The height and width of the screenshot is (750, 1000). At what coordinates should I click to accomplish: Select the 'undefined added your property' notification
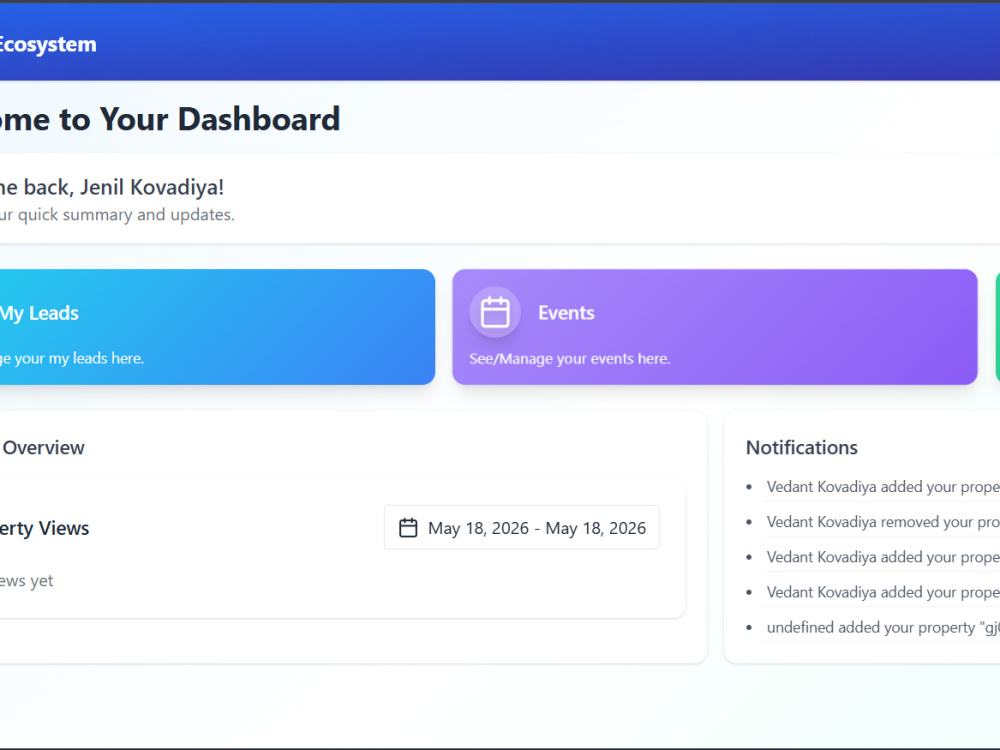pyautogui.click(x=883, y=628)
